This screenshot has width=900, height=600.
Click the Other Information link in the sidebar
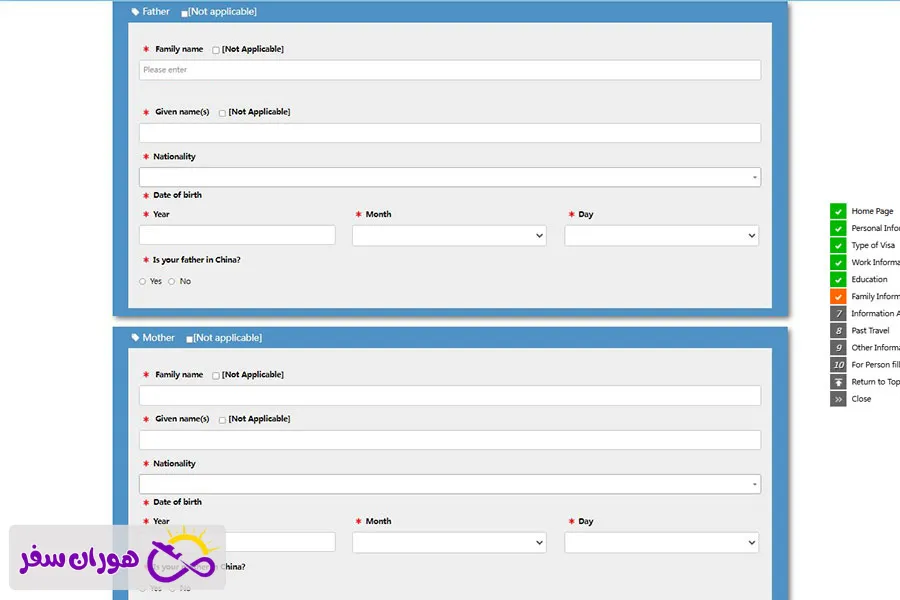click(x=874, y=348)
